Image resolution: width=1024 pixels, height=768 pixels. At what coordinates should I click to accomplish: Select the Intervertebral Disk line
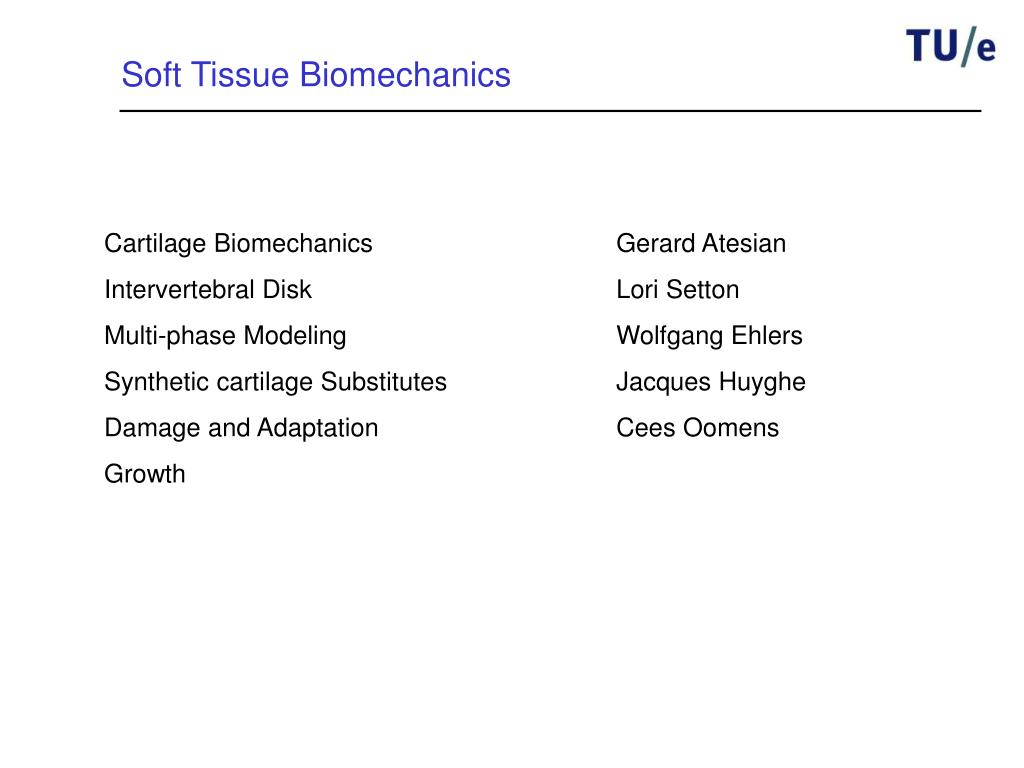pyautogui.click(x=208, y=289)
